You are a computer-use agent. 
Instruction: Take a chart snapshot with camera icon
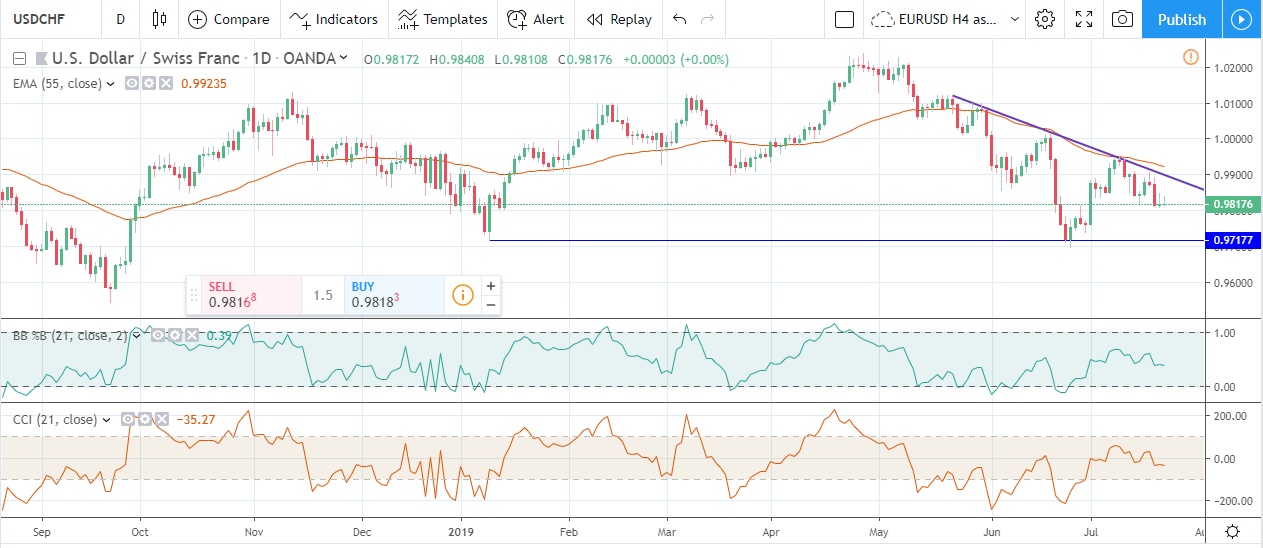[1122, 19]
